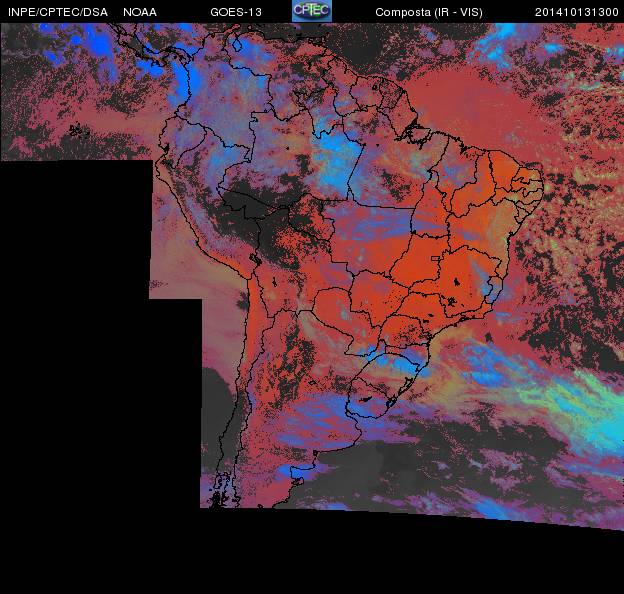Click the NOAA label in the header
The image size is (624, 594).
pos(140,12)
